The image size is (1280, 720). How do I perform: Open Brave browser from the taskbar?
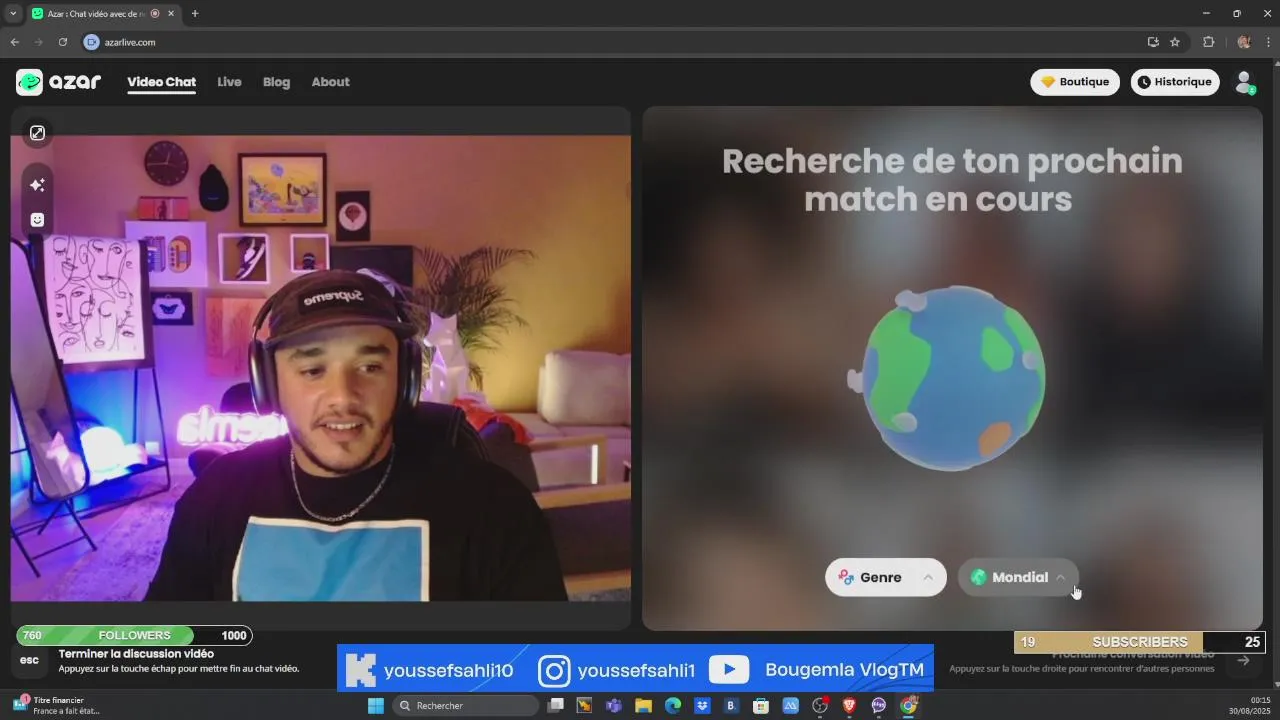[849, 706]
